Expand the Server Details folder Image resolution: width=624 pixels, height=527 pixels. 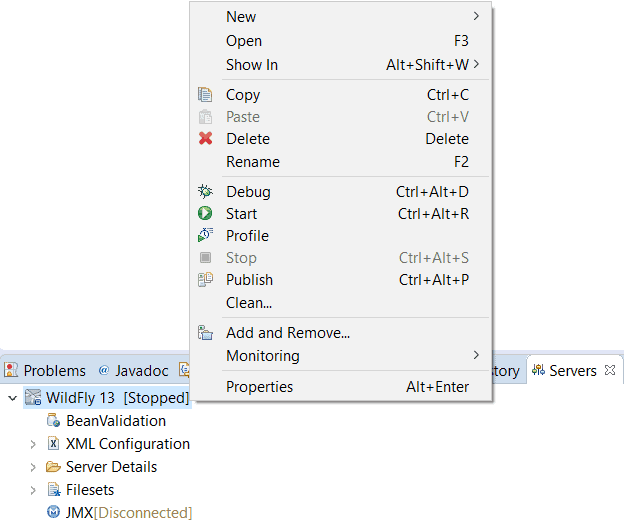click(33, 467)
